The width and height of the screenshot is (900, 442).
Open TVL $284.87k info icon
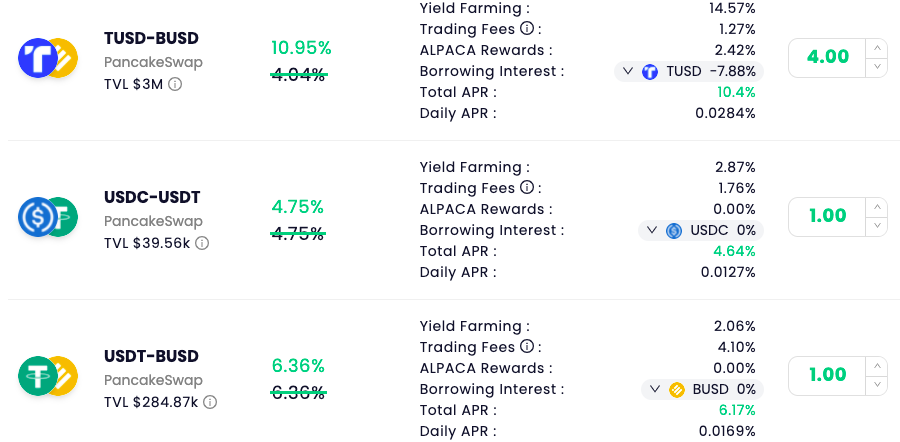[x=210, y=402]
